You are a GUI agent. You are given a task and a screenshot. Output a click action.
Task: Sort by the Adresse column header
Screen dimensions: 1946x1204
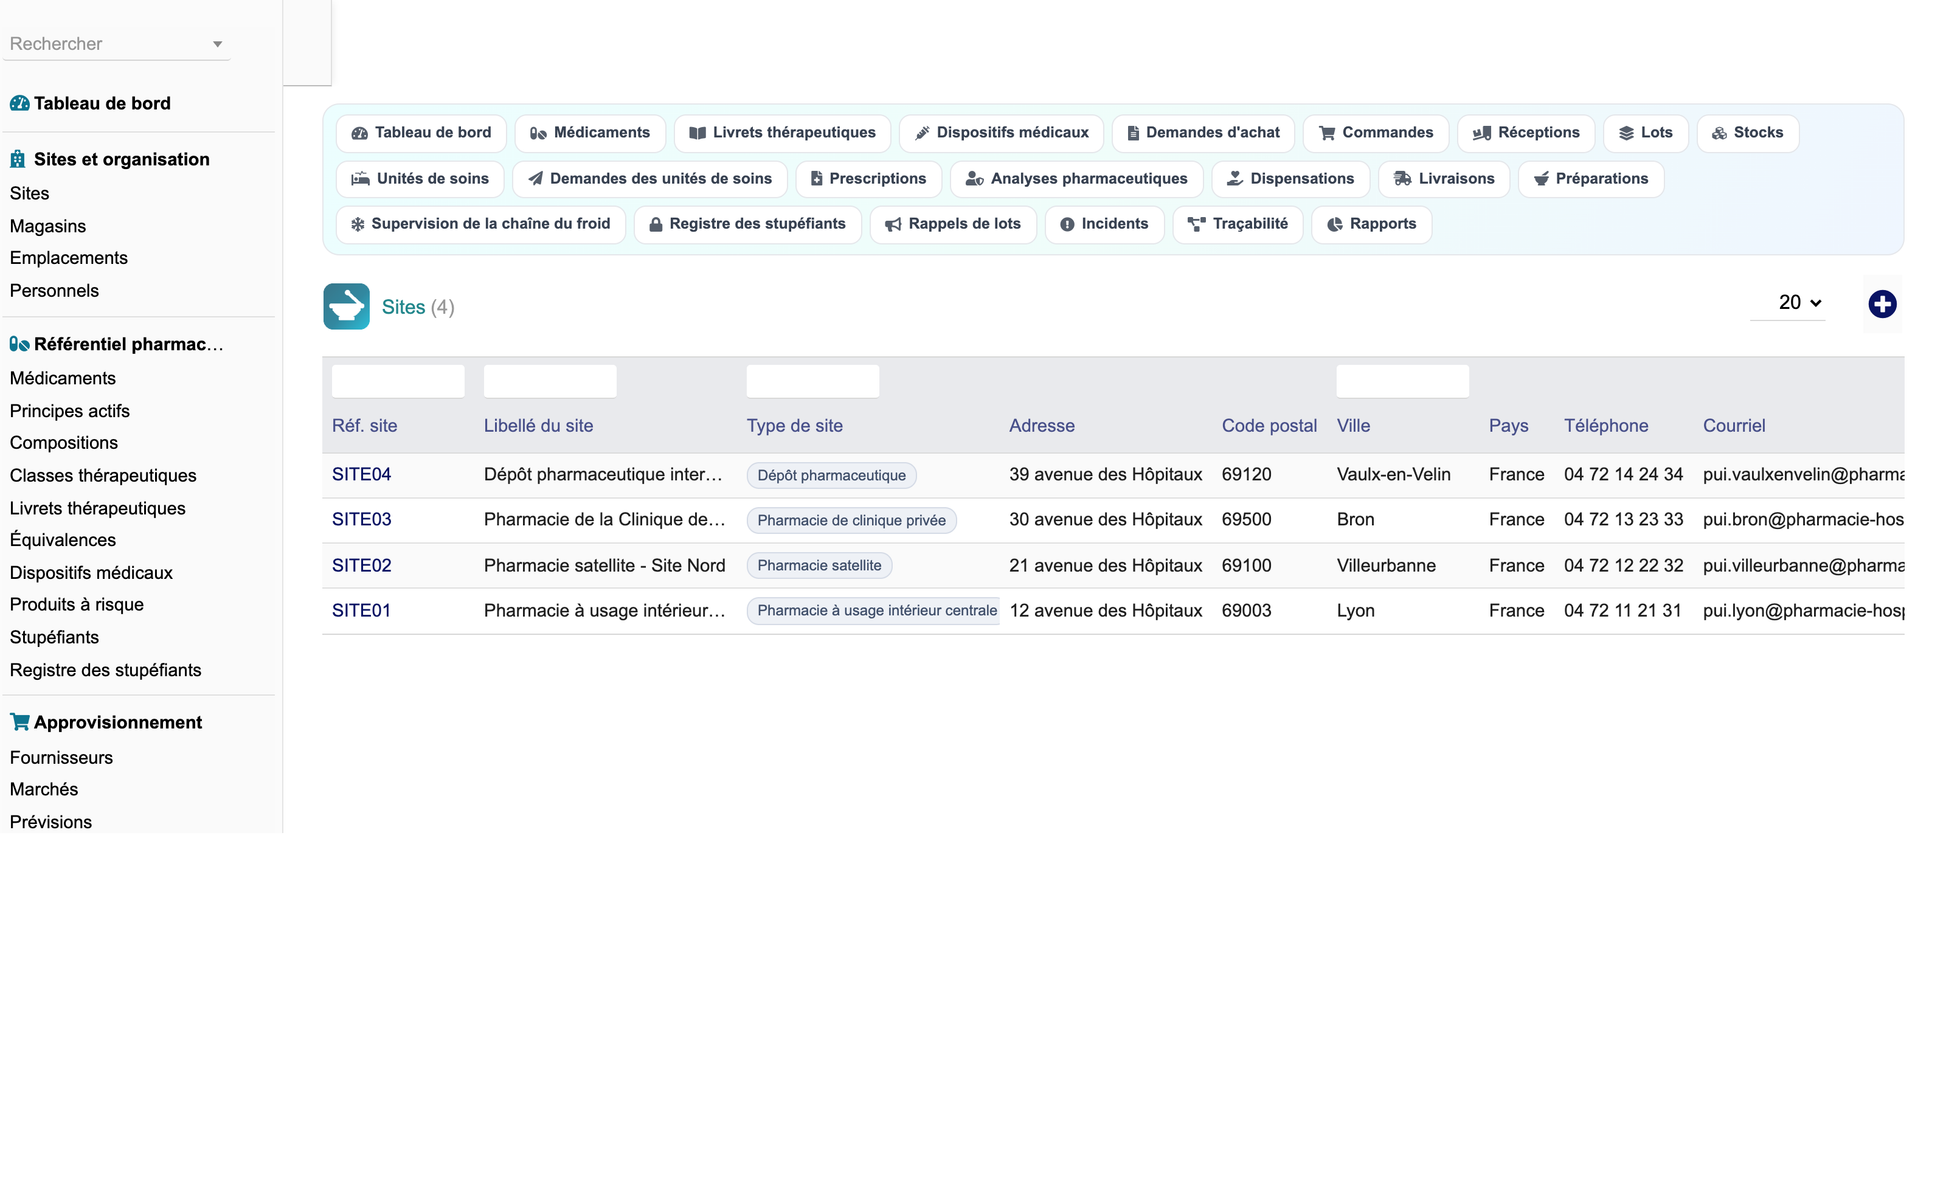pos(1042,426)
